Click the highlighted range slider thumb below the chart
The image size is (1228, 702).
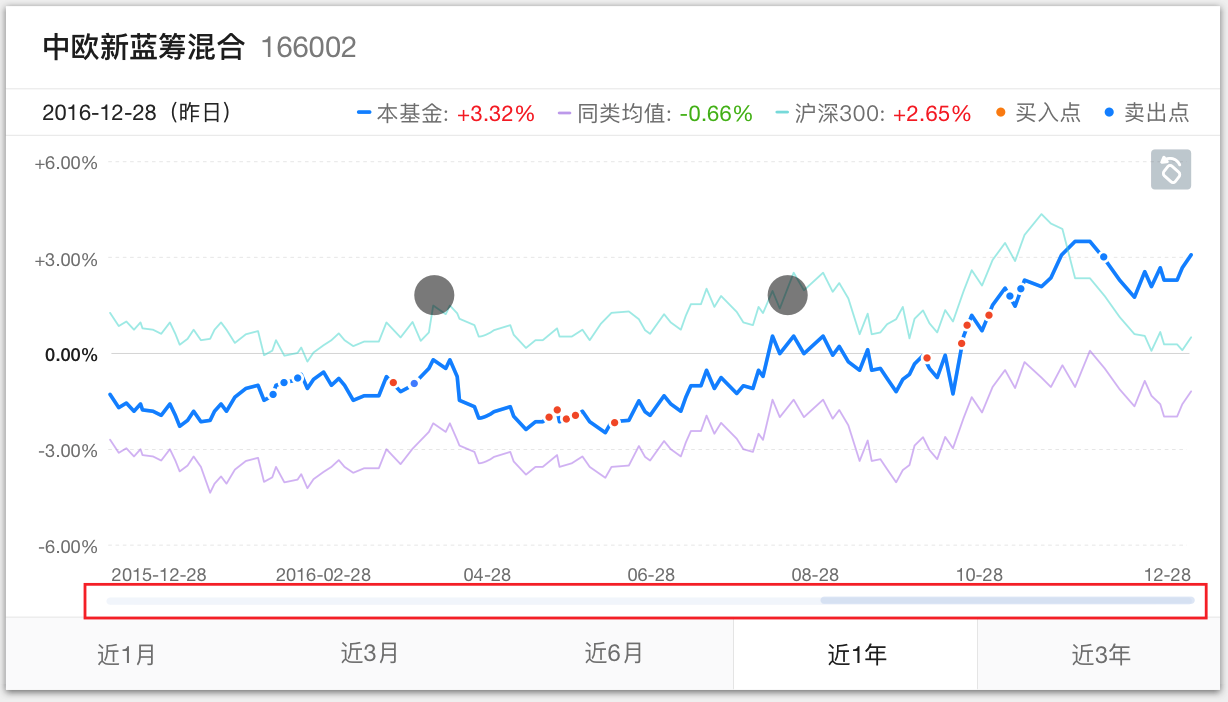[x=1007, y=601]
